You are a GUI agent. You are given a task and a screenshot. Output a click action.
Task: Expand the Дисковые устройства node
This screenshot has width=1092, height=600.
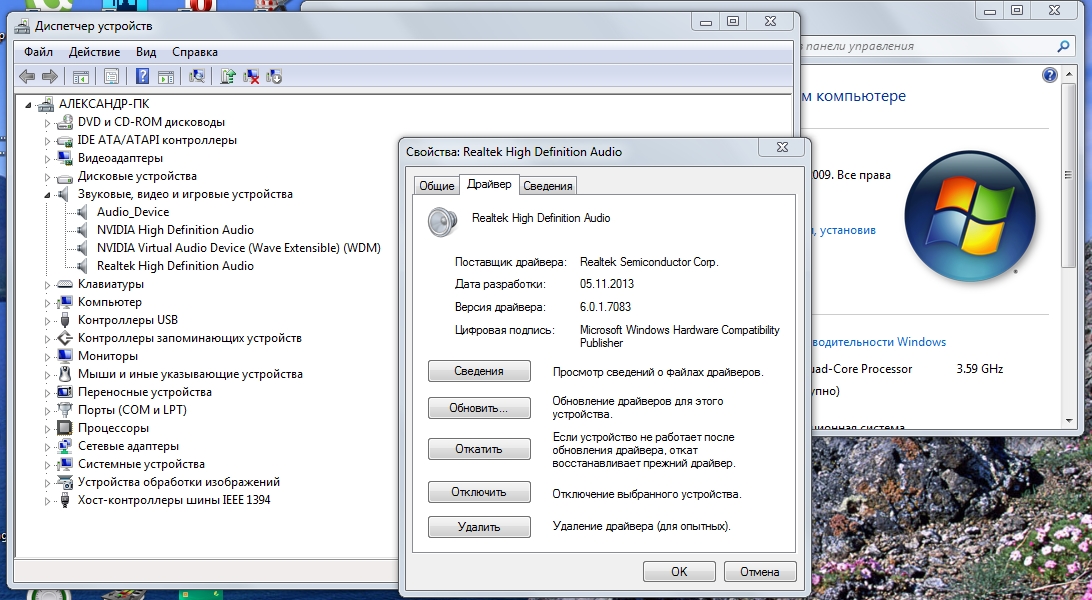click(x=47, y=177)
